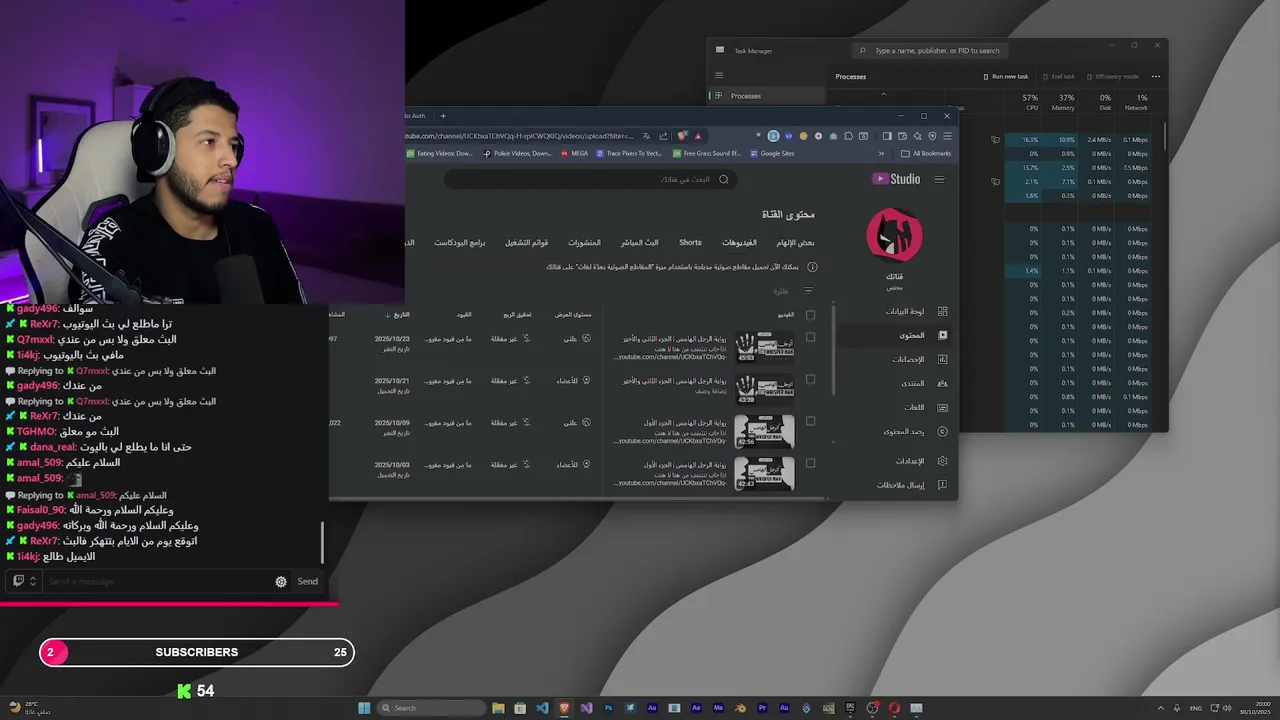Click the filter icon above the video list
The image size is (1280, 720).
click(808, 291)
